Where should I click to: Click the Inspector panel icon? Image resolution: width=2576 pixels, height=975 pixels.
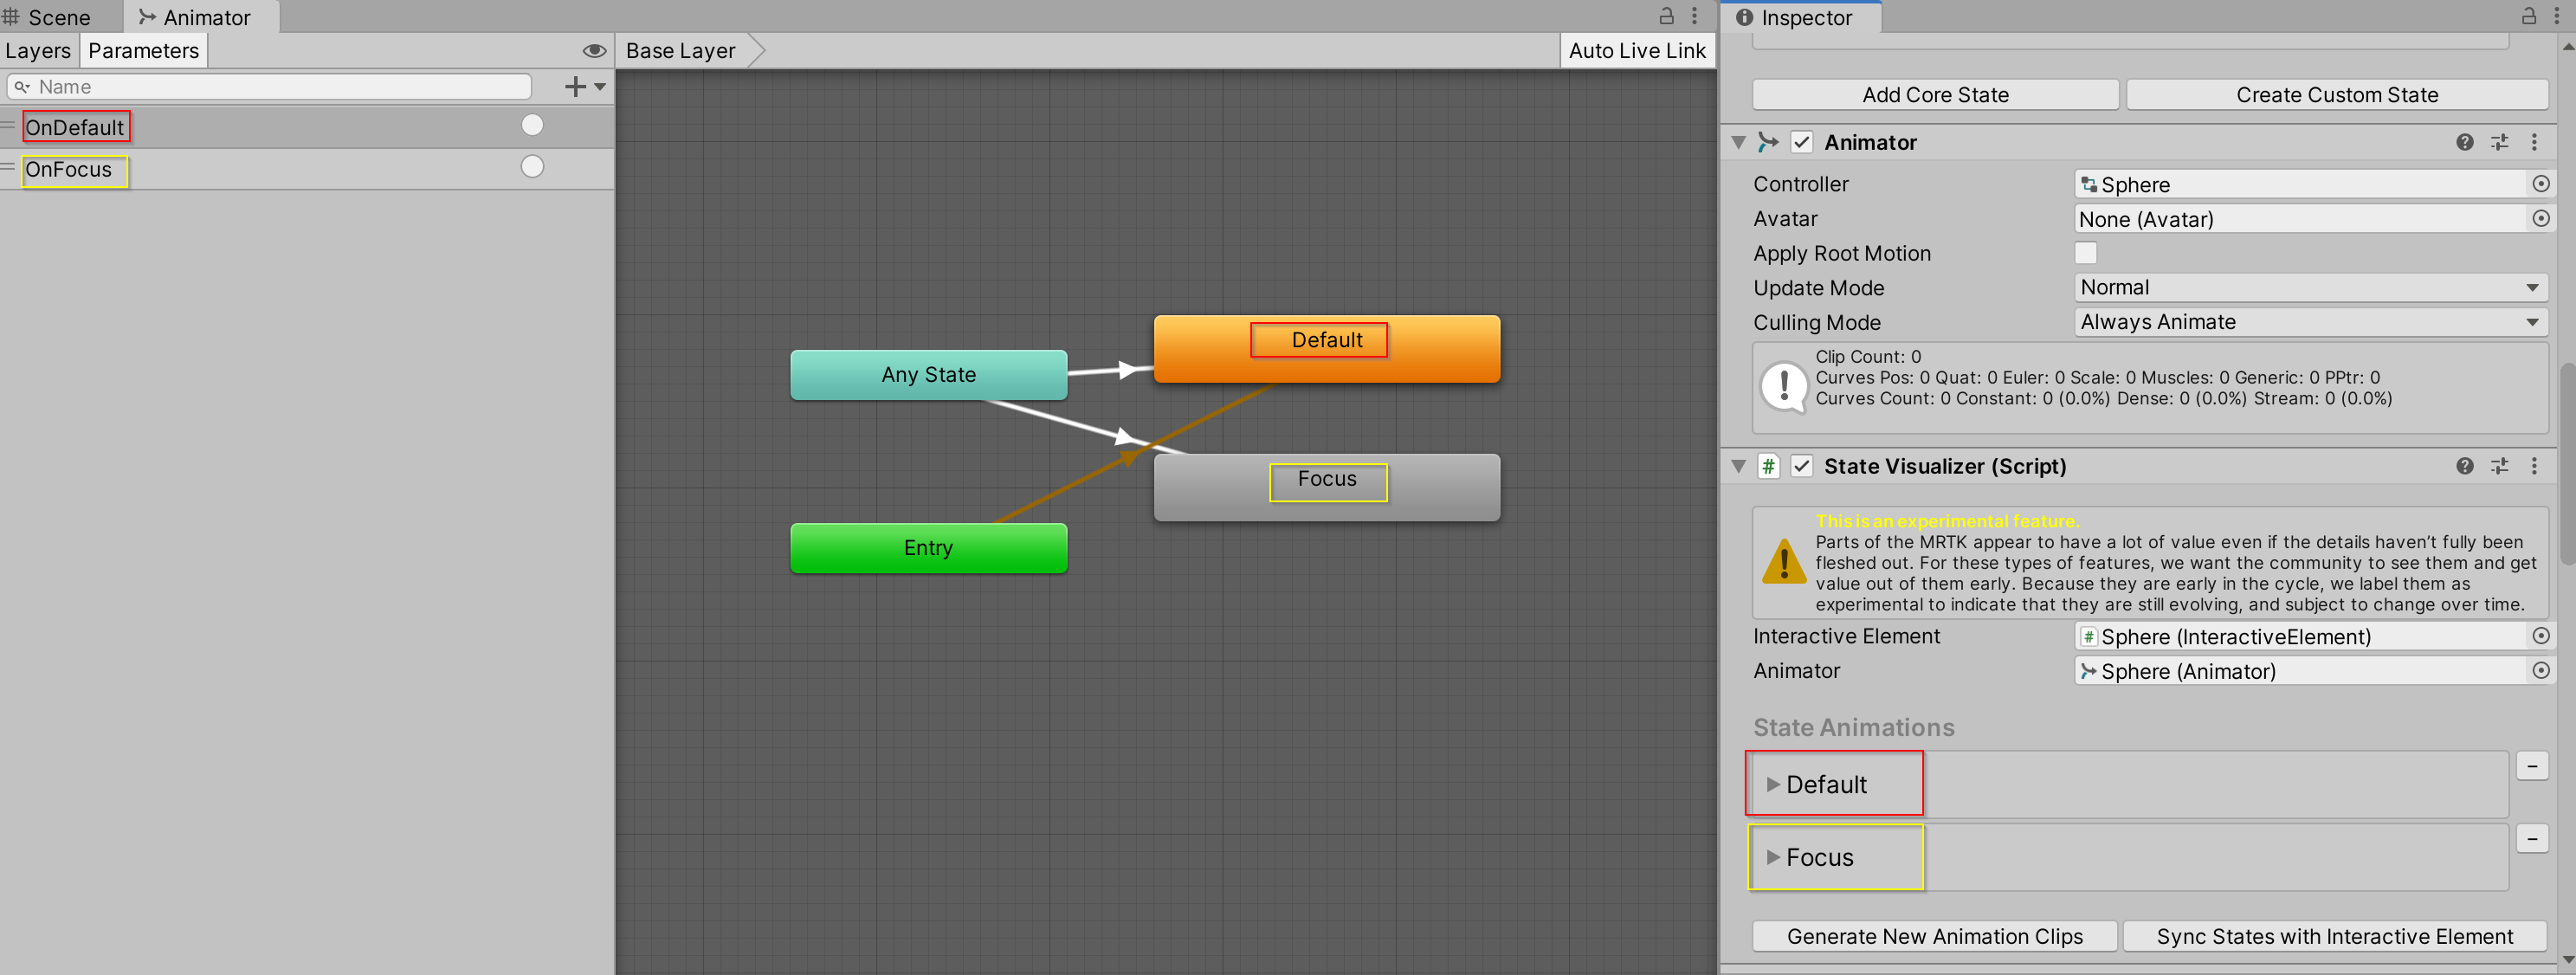pyautogui.click(x=1745, y=18)
